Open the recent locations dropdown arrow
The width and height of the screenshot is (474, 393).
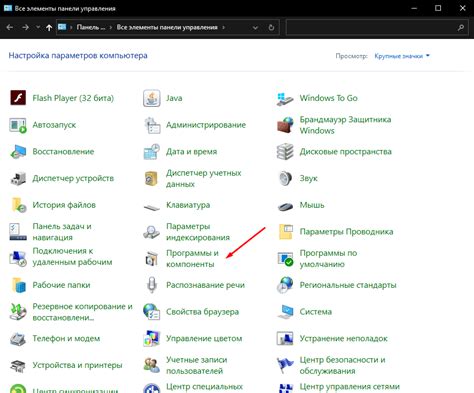coord(38,27)
